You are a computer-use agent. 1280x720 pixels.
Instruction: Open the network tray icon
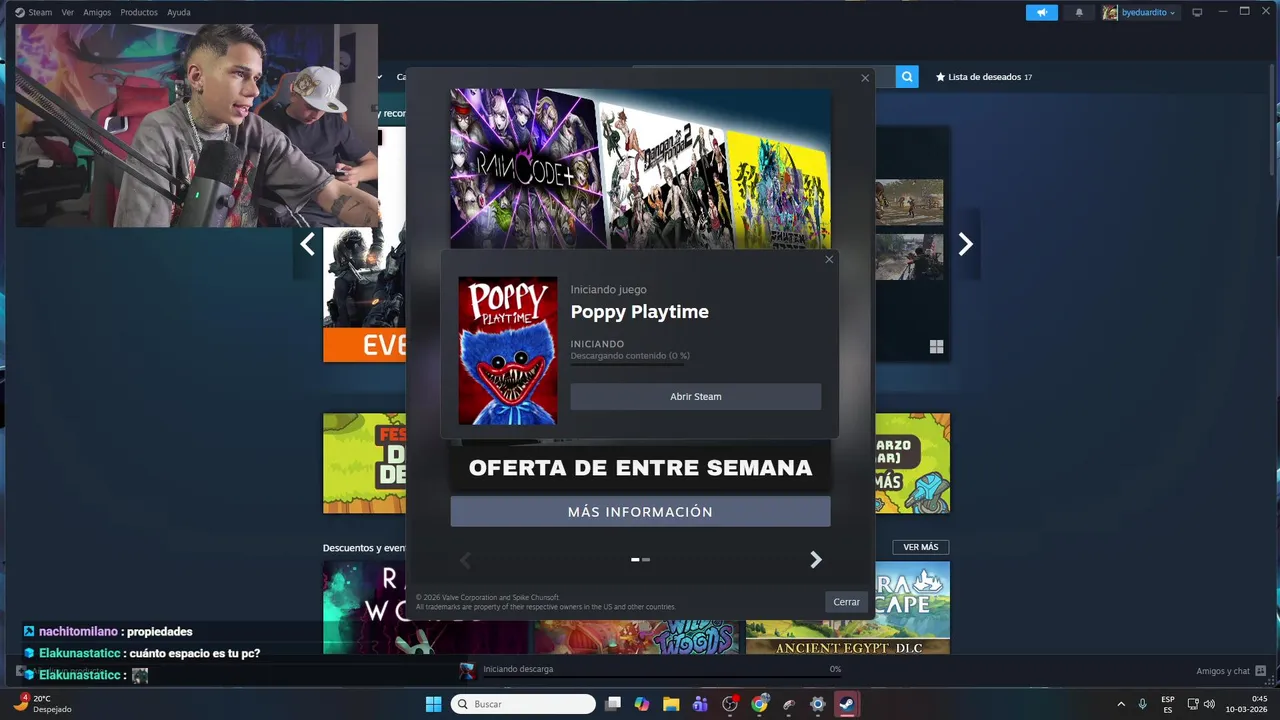[1193, 704]
